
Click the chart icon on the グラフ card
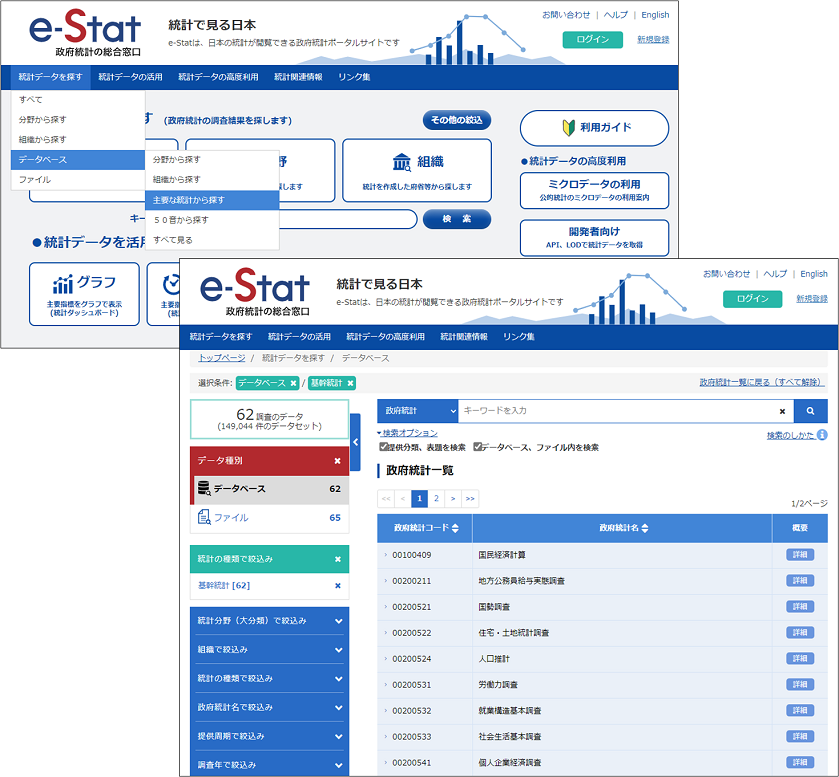[x=63, y=284]
